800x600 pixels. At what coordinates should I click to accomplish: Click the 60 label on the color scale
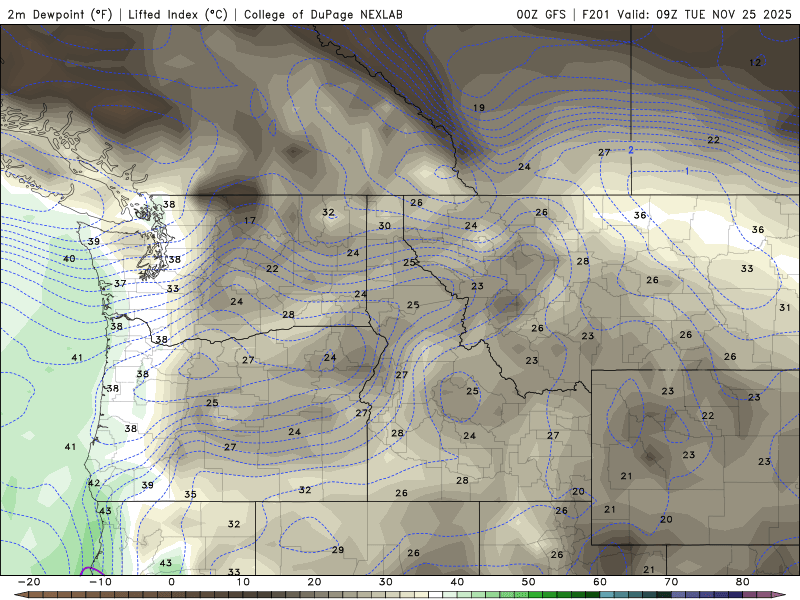coord(600,582)
